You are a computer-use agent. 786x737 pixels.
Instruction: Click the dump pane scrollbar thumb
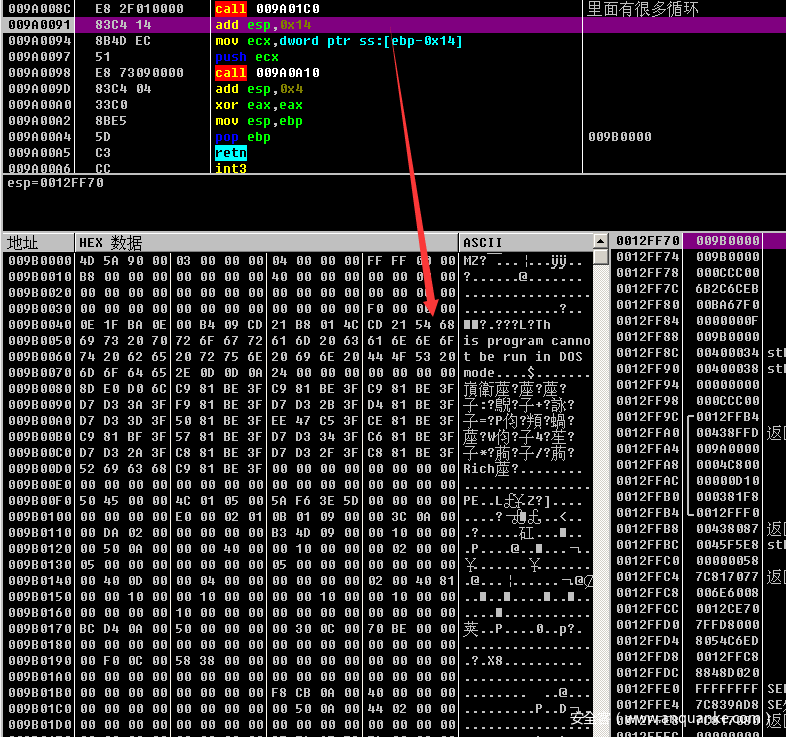point(600,257)
